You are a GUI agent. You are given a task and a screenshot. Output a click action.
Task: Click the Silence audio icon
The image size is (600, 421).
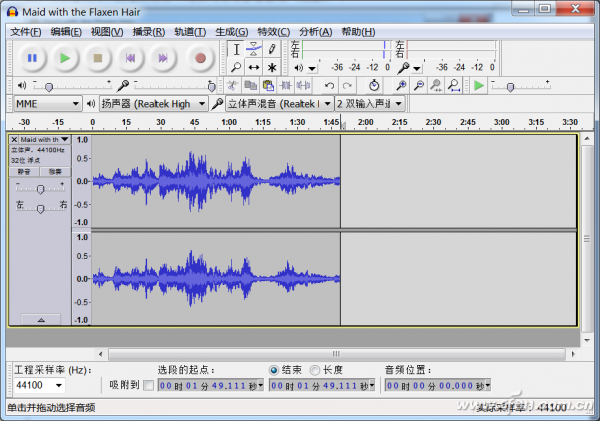(x=303, y=85)
